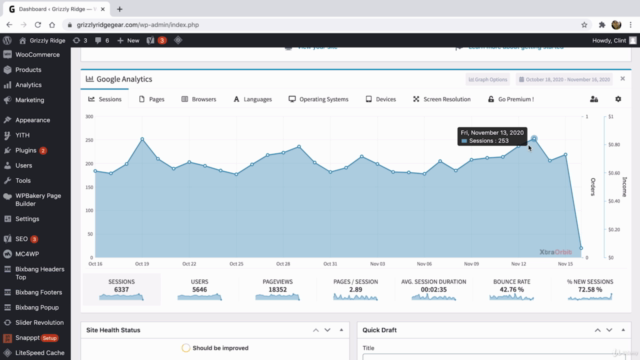
Task: Select the Users 5646 metric card
Action: 200,289
